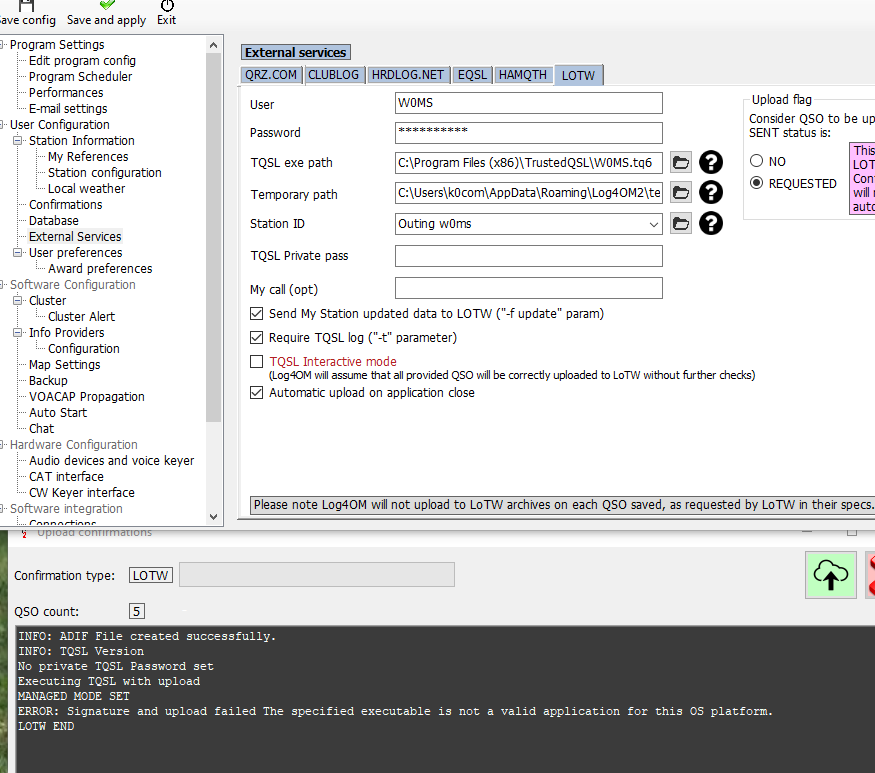Image resolution: width=875 pixels, height=773 pixels.
Task: Open E-mail settings
Action: click(x=68, y=109)
